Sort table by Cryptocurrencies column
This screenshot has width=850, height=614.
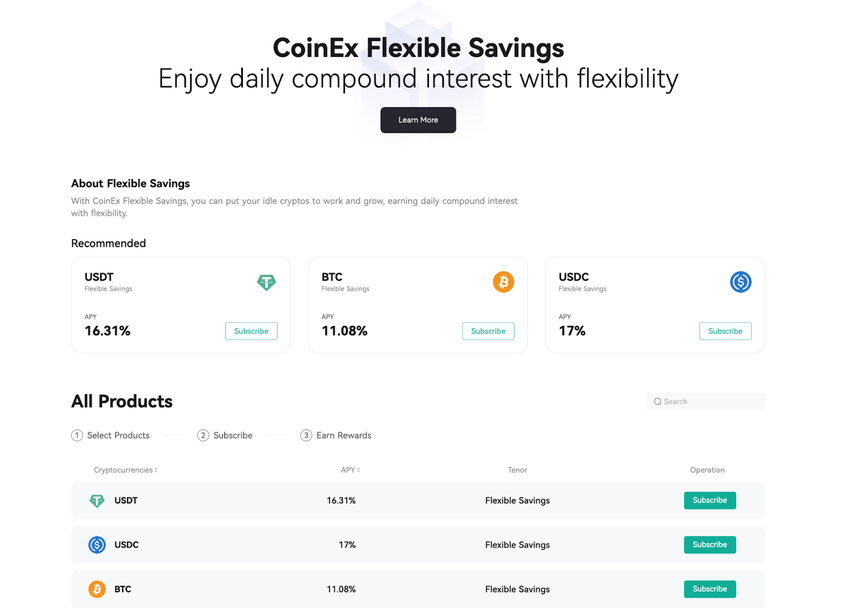[x=126, y=470]
